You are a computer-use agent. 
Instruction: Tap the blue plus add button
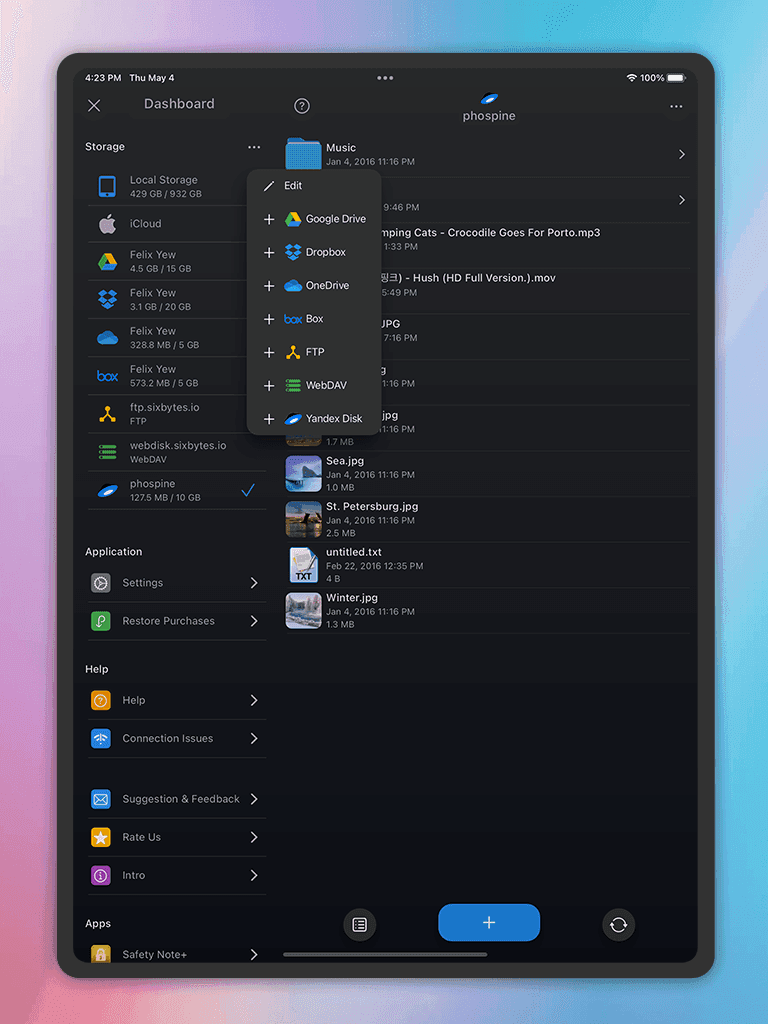[x=489, y=922]
